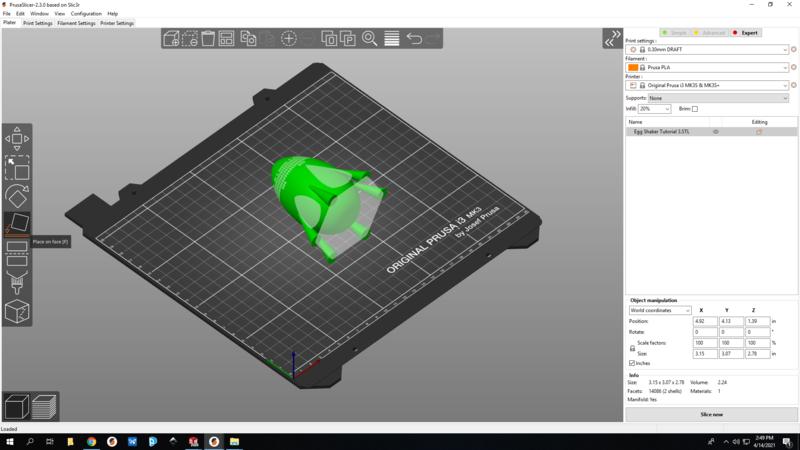
Task: Select the Paint-on supports tool
Action: point(17,283)
